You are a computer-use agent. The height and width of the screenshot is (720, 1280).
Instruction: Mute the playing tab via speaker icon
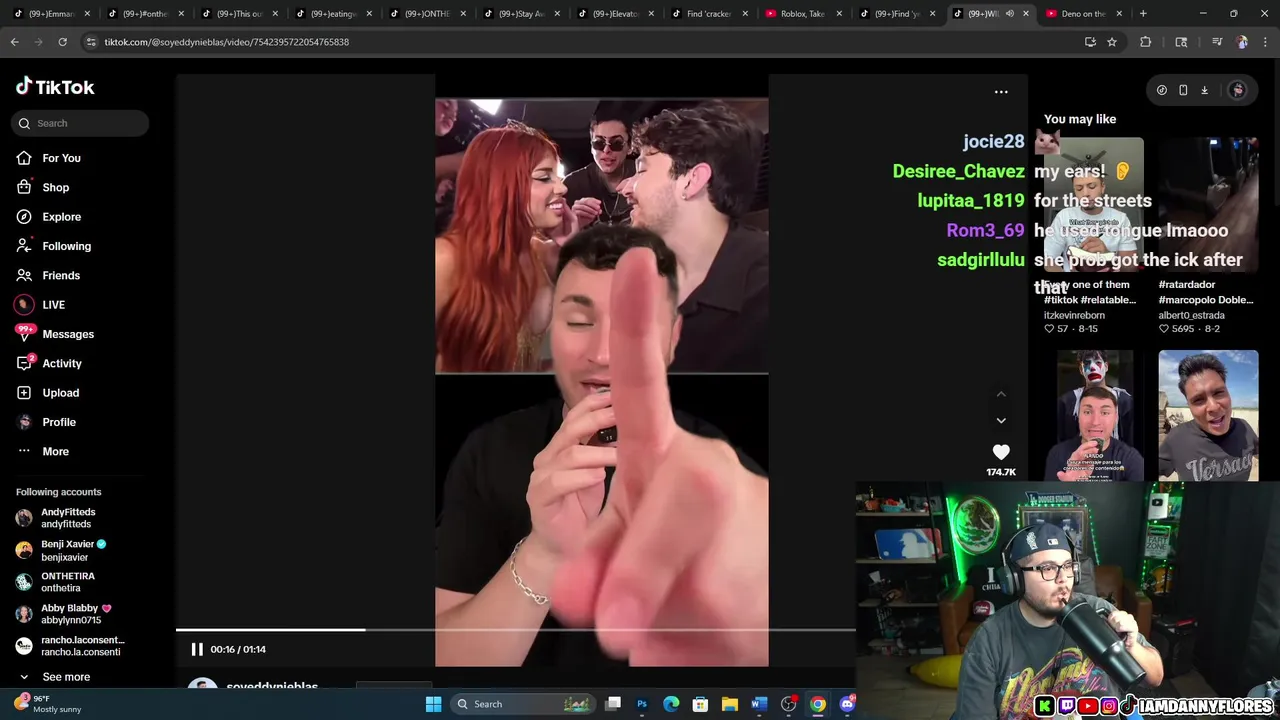tap(1009, 14)
